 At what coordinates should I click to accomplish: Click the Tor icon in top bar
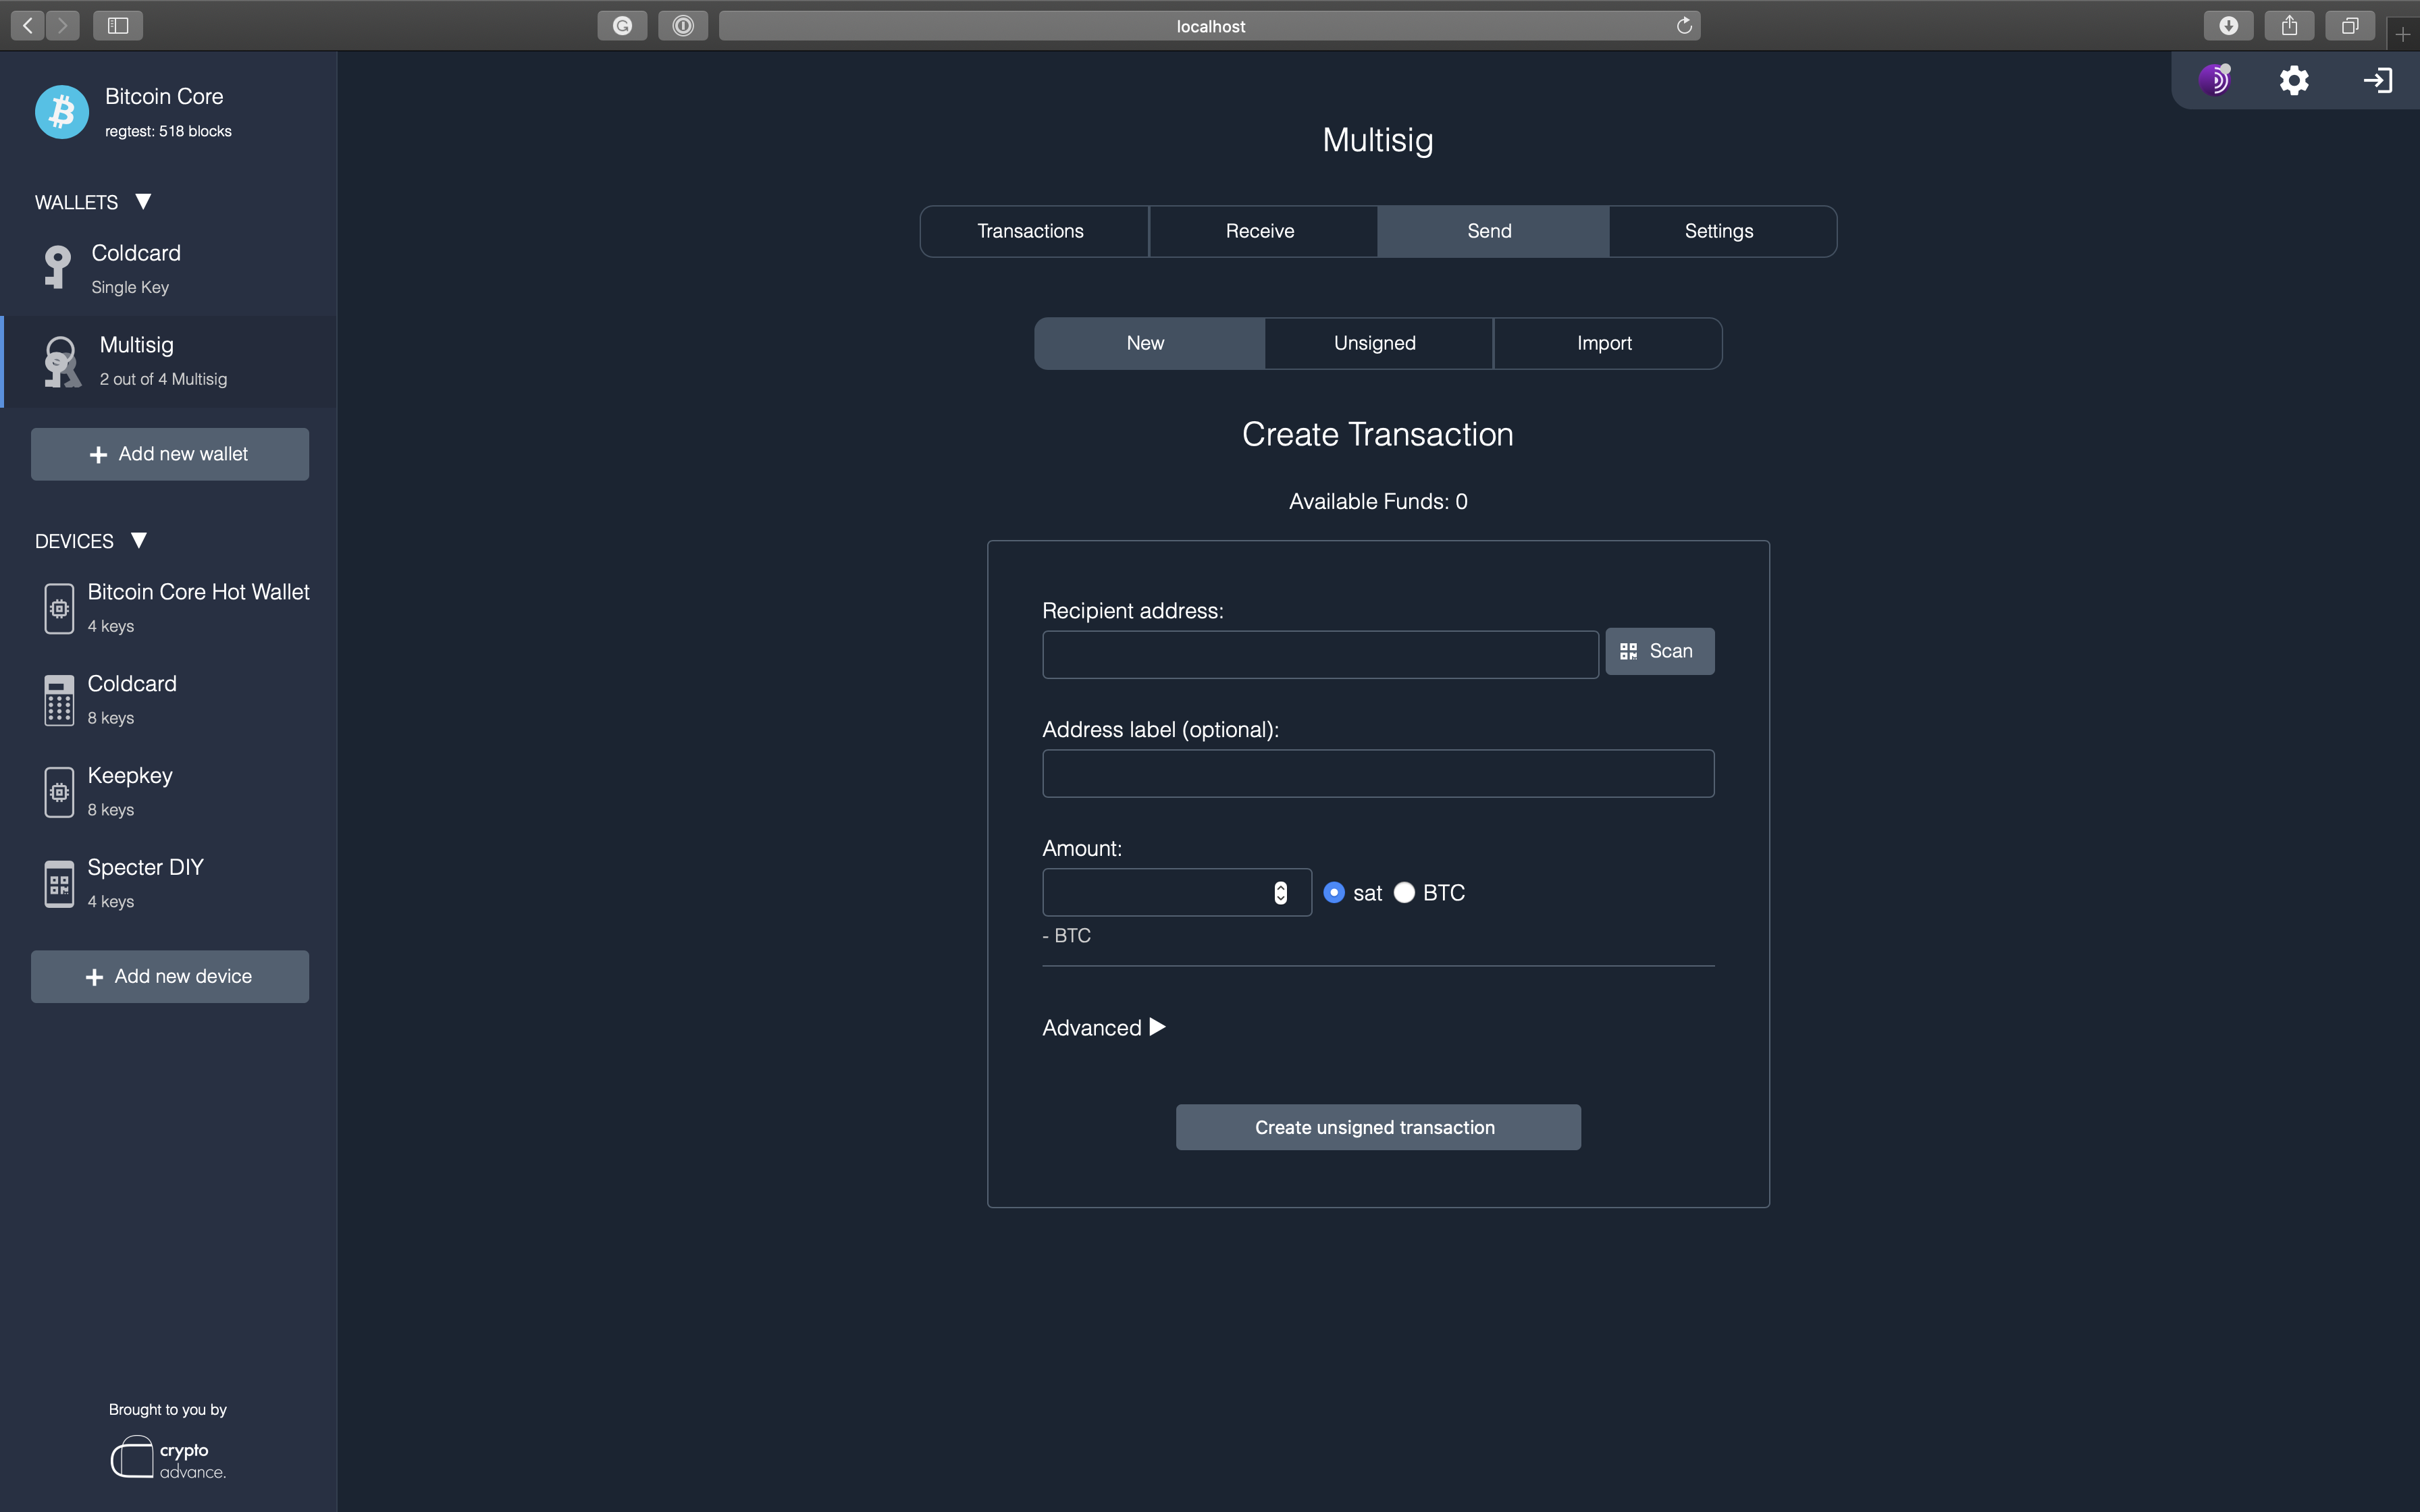[2215, 80]
